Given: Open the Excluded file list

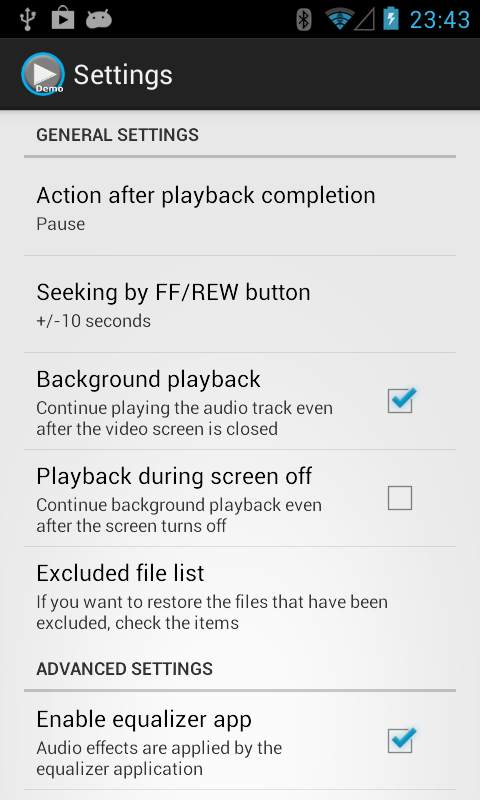Looking at the screenshot, I should click(240, 596).
